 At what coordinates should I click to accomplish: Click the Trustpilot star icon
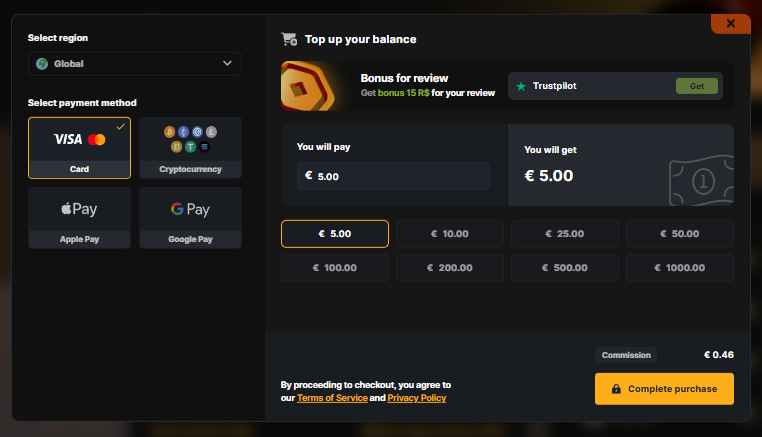click(x=521, y=86)
